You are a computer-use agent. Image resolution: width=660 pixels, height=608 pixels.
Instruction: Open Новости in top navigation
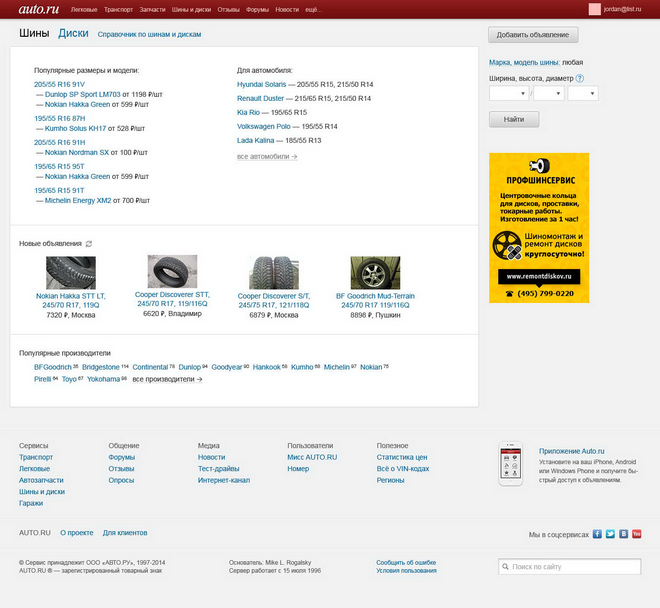pyautogui.click(x=287, y=10)
